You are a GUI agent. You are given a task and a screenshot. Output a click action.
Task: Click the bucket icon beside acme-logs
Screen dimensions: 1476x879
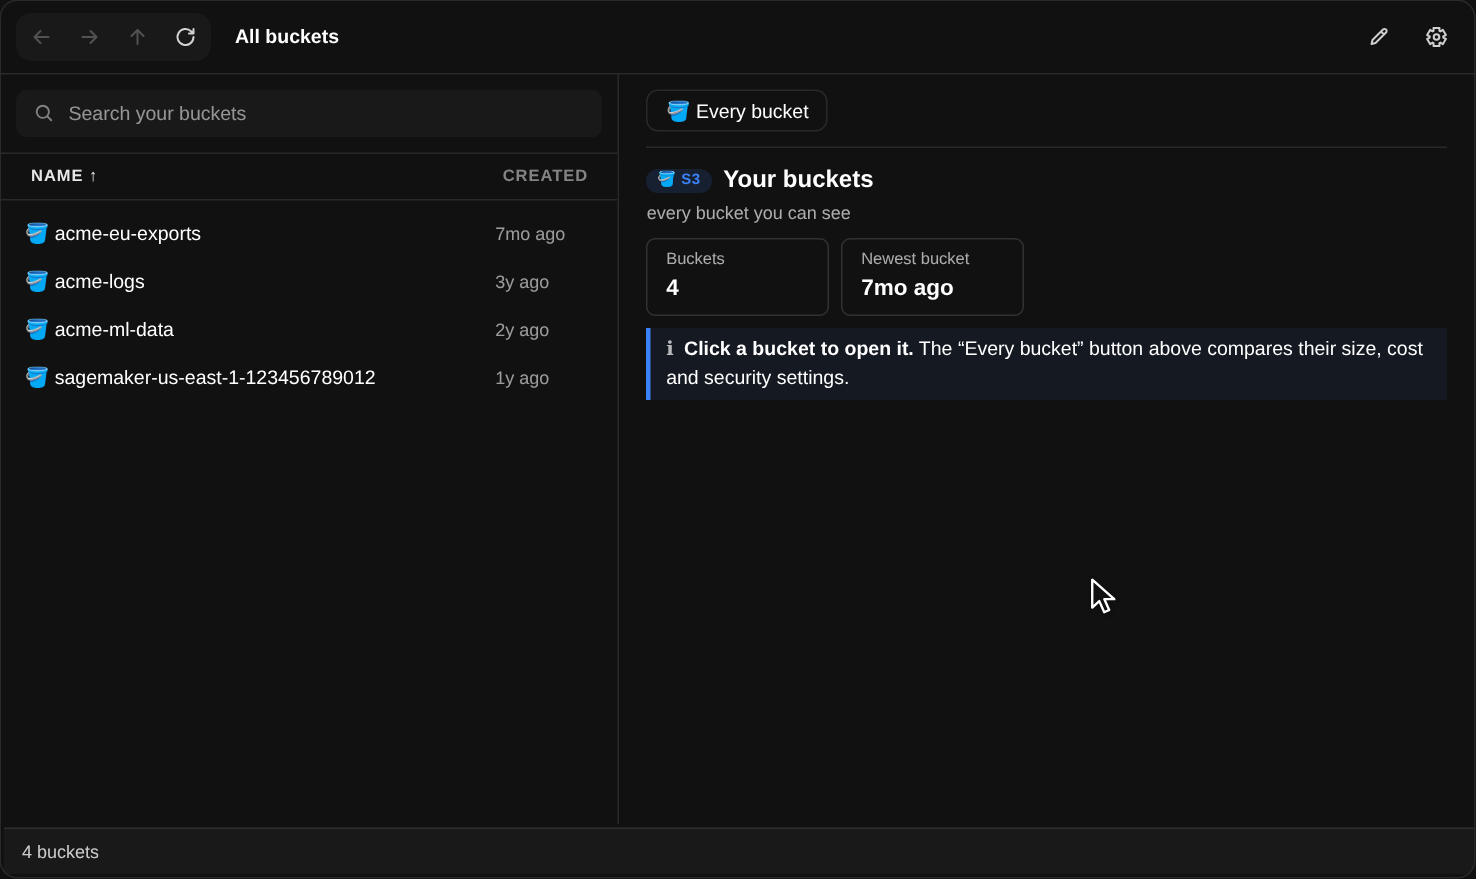point(37,281)
